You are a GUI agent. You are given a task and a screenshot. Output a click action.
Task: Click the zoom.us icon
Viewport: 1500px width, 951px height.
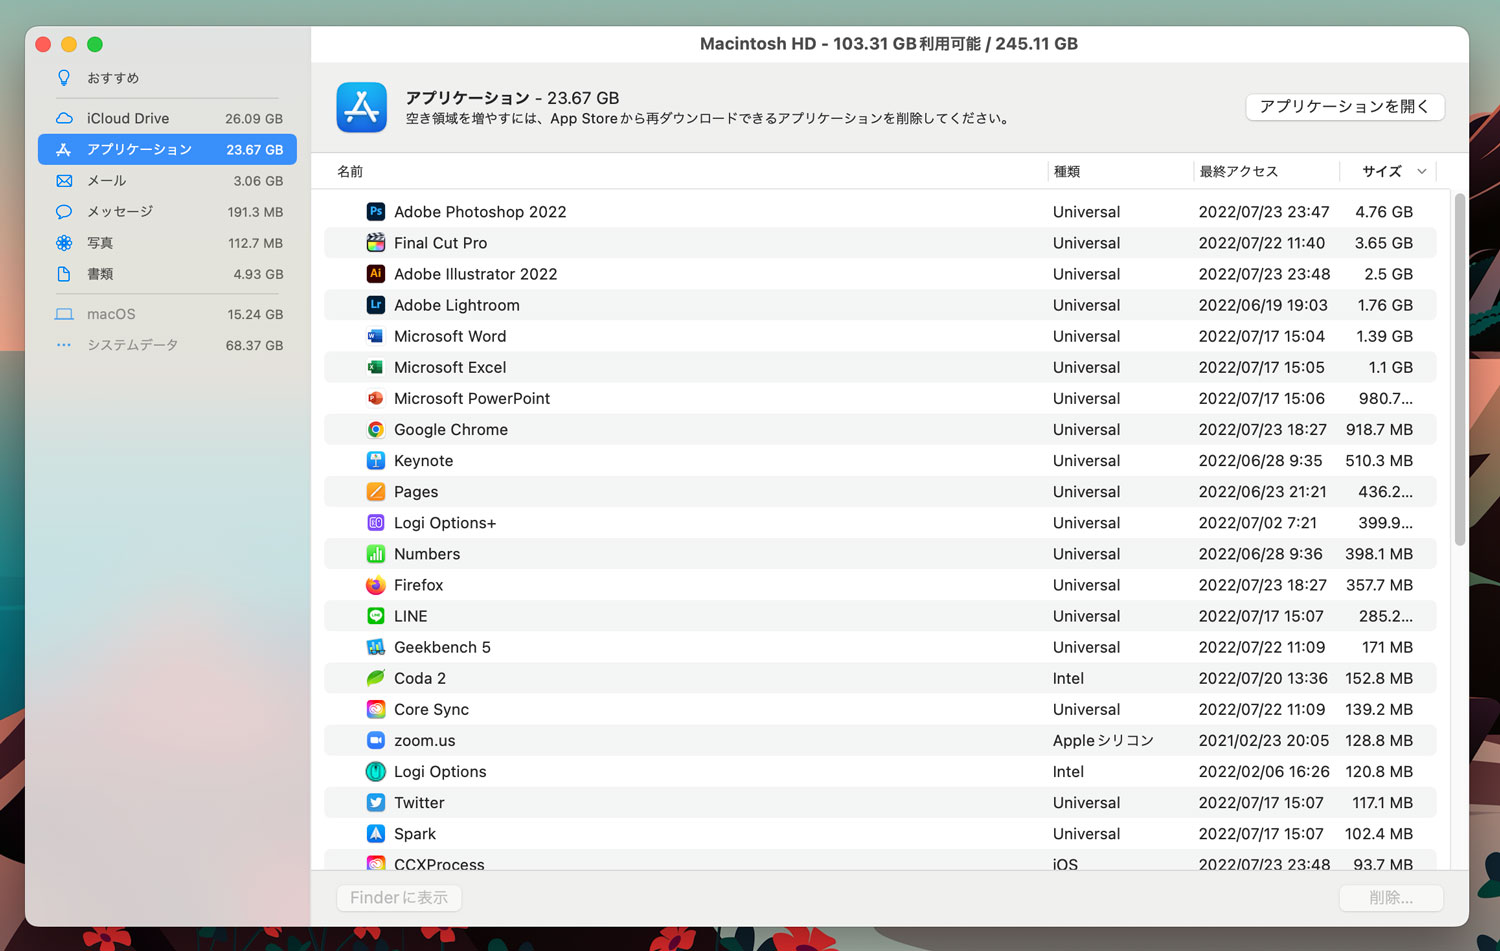tap(376, 740)
